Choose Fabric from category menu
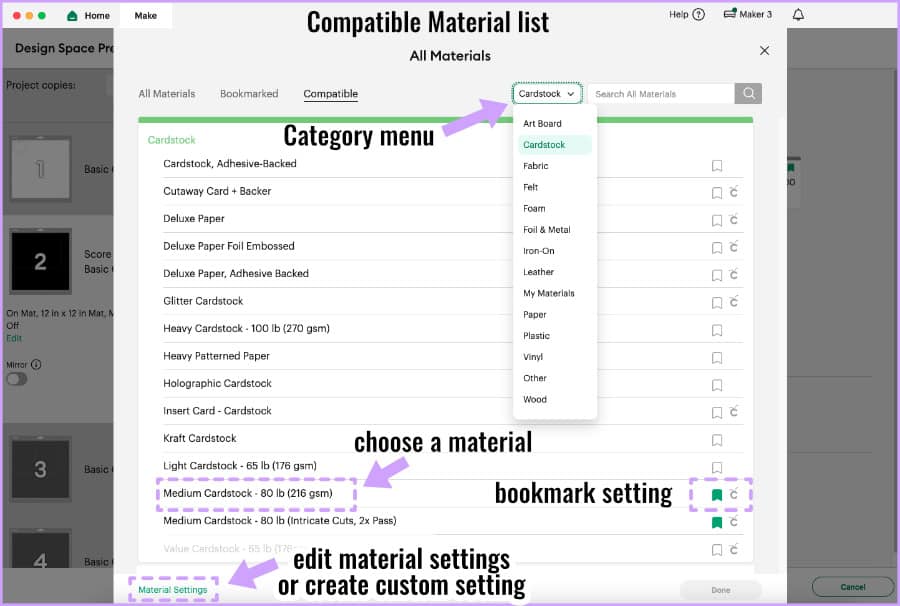Screen dimensions: 900x606 (536, 166)
